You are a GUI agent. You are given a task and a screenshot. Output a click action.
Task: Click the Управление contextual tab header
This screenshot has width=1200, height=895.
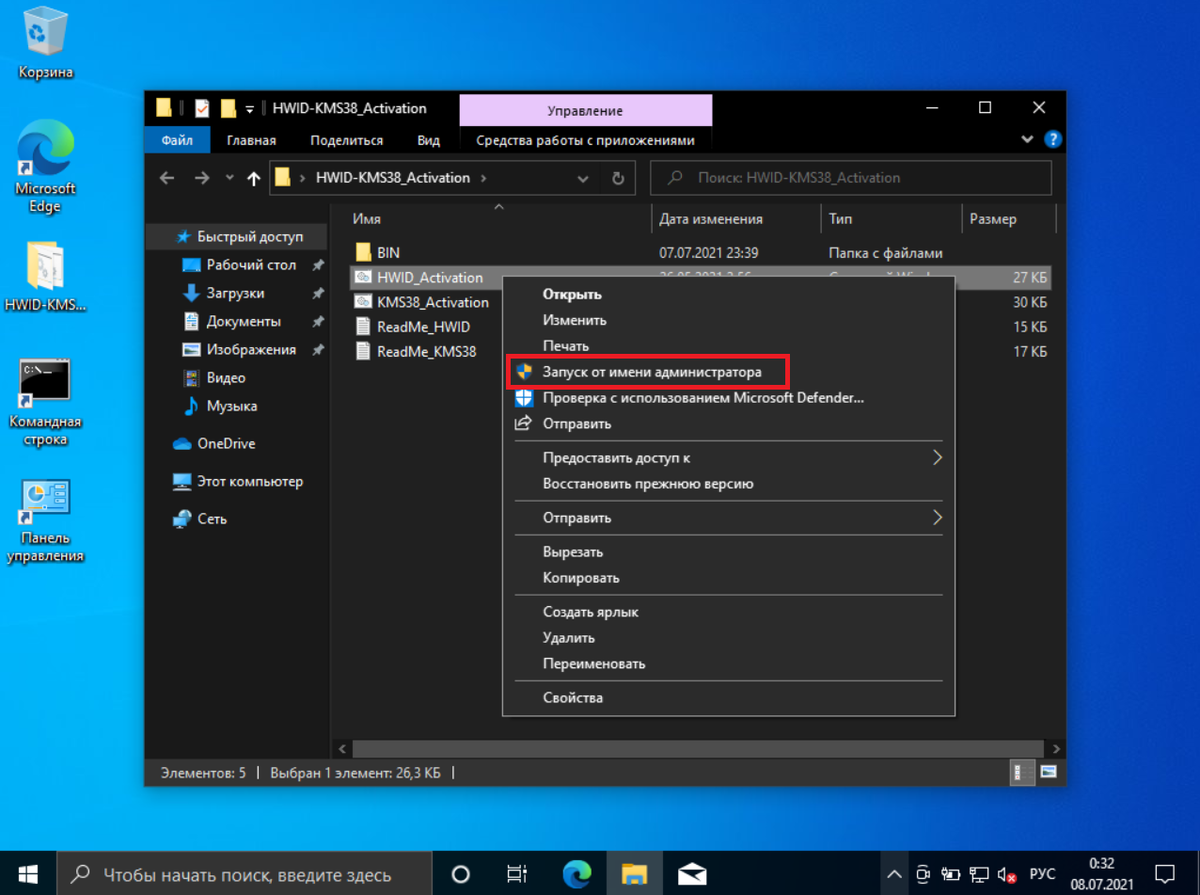[585, 110]
